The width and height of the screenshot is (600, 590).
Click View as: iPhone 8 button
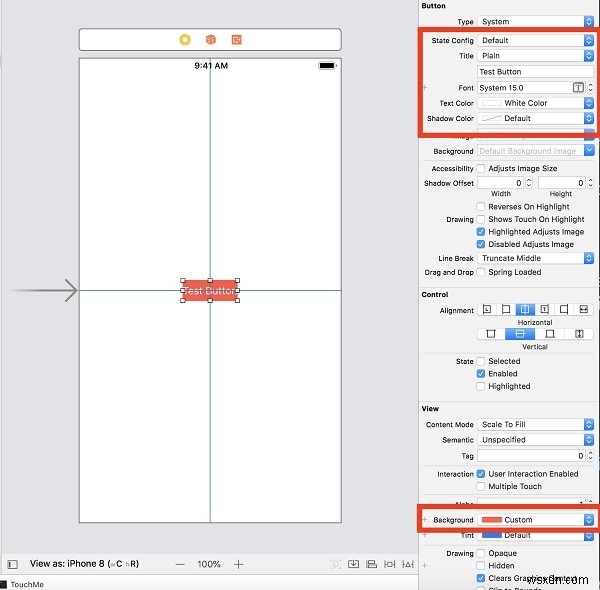pos(84,564)
